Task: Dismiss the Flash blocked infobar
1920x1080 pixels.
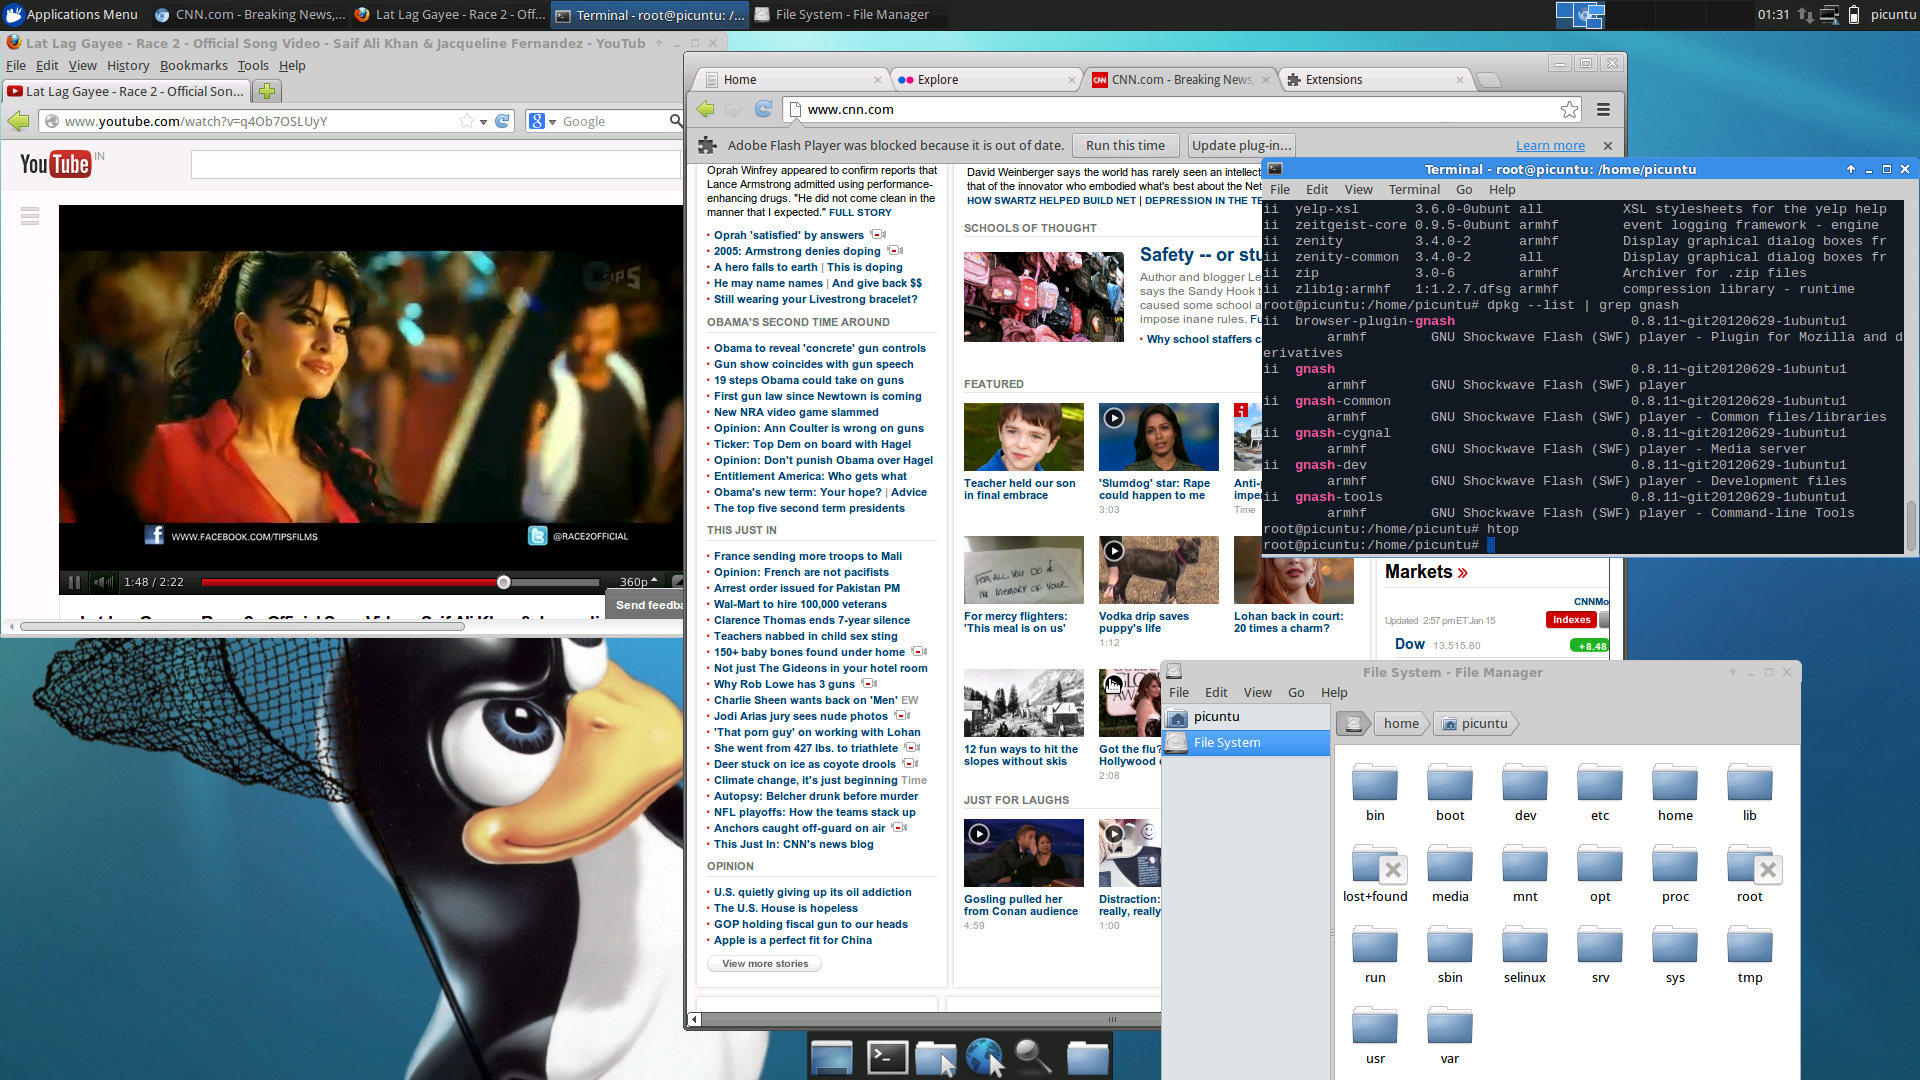Action: coord(1607,146)
